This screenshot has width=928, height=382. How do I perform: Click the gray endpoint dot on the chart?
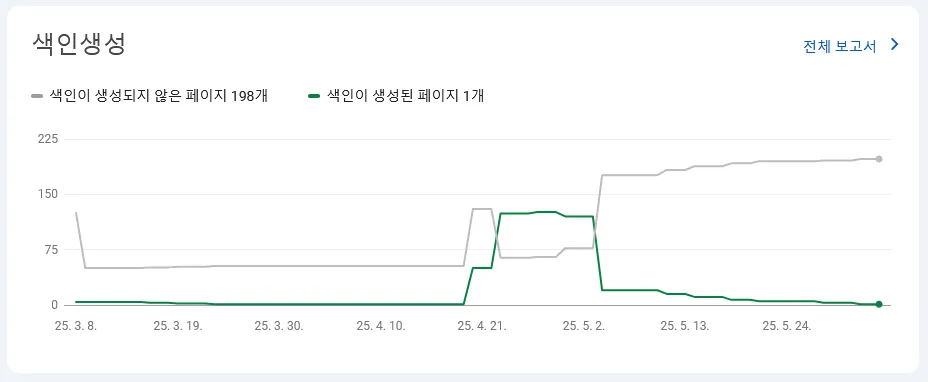(x=879, y=159)
